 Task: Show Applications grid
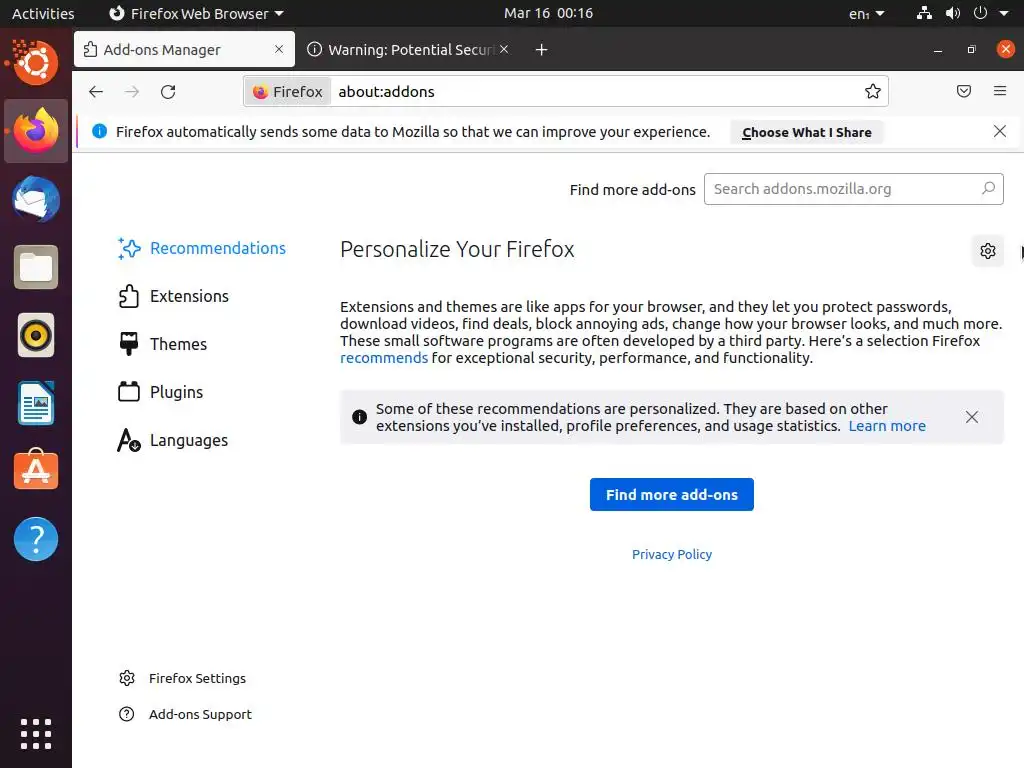click(36, 734)
